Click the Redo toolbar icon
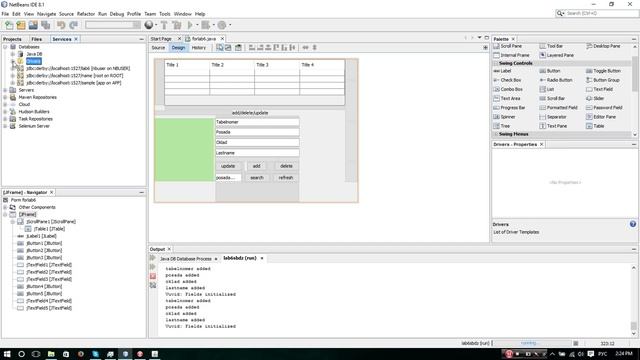The image size is (640, 360). (x=73, y=25)
